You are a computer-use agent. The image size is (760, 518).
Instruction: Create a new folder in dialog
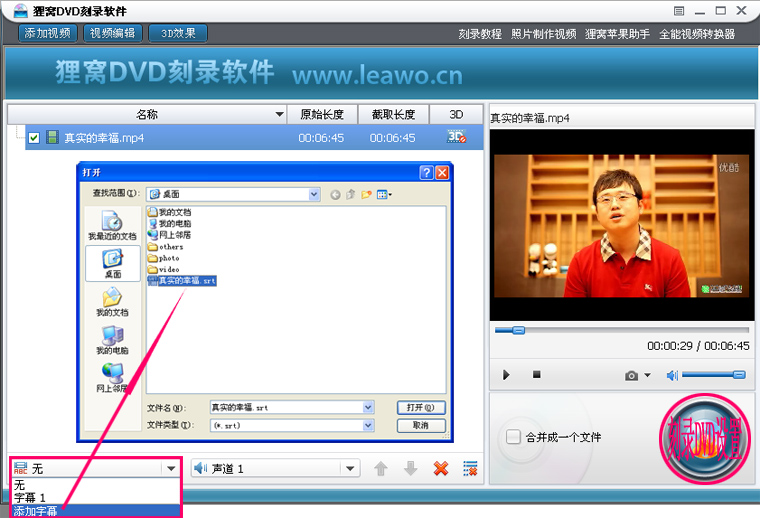pyautogui.click(x=366, y=195)
